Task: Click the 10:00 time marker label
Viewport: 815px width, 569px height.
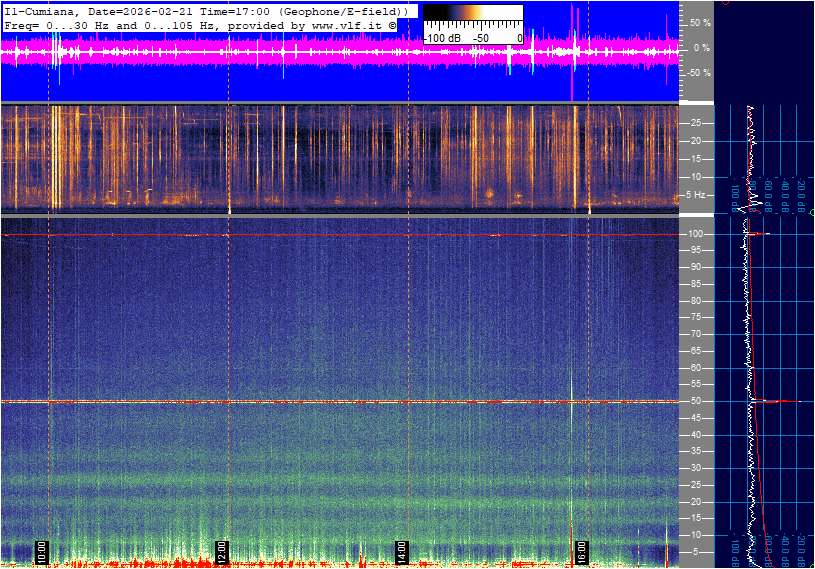Action: (x=42, y=551)
